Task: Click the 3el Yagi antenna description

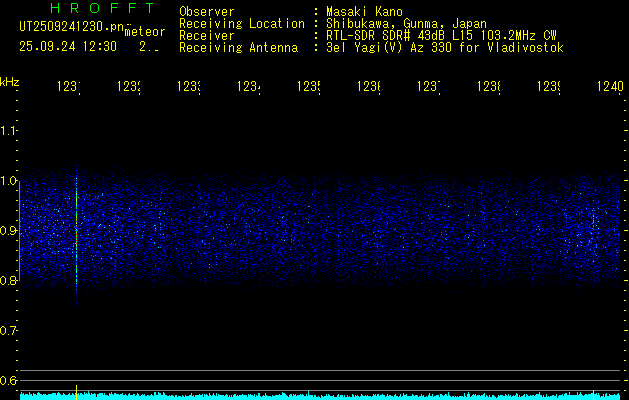Action: [445, 48]
